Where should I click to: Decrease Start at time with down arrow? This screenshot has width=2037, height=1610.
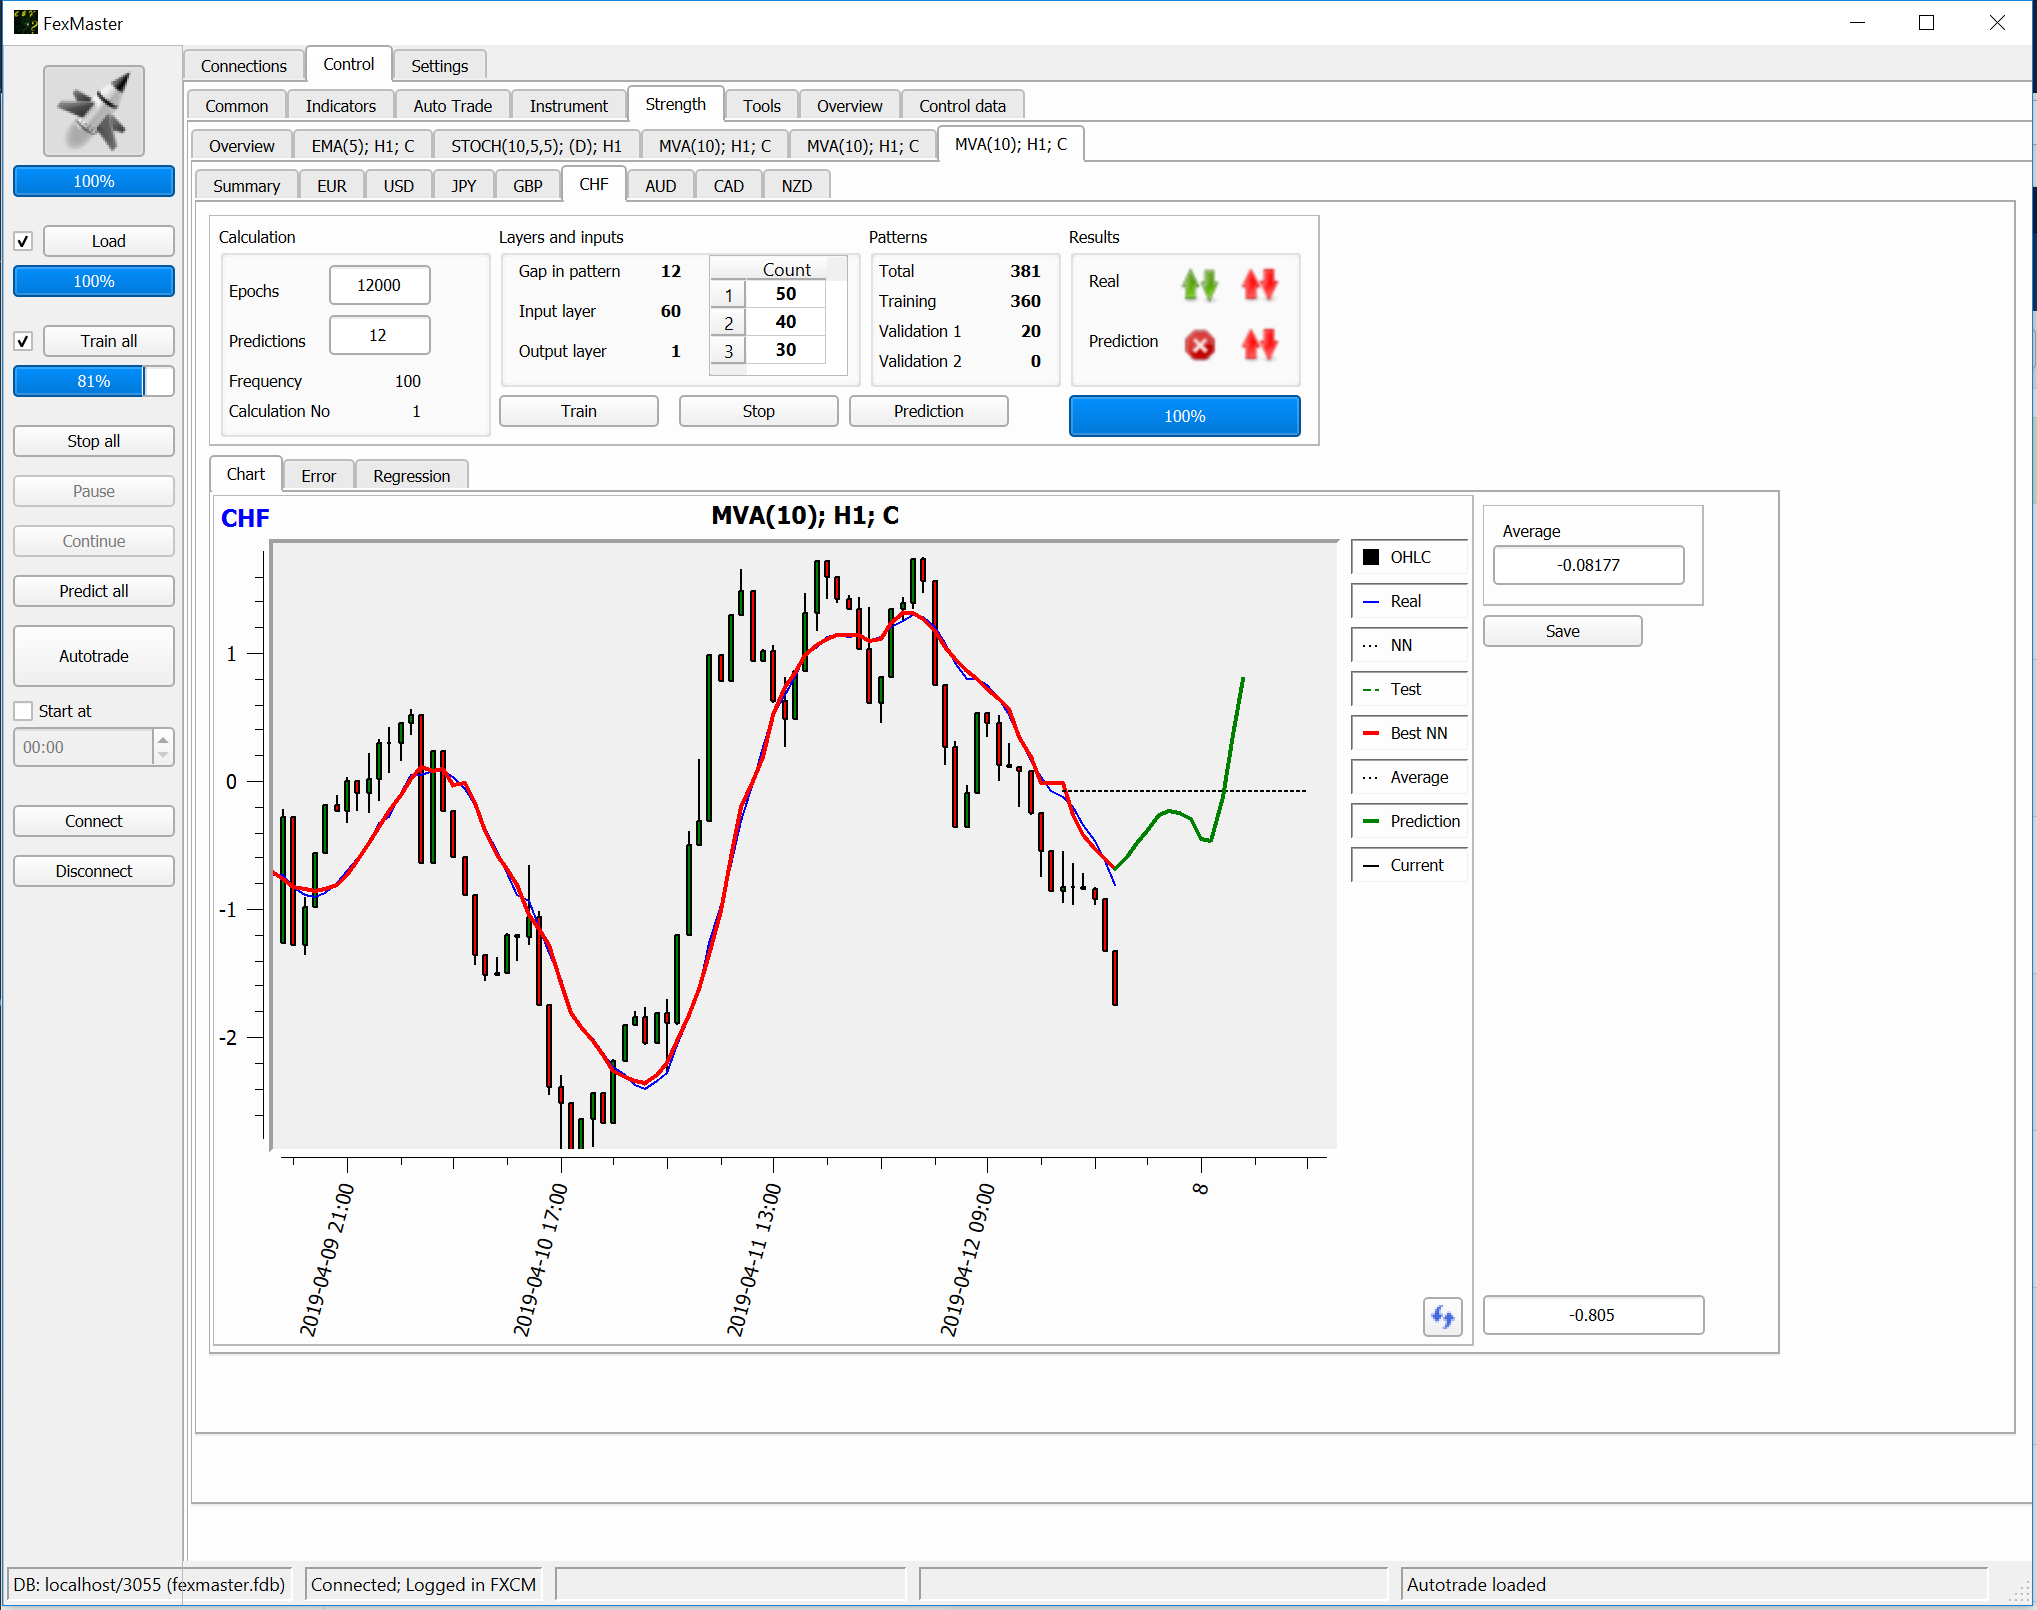163,755
